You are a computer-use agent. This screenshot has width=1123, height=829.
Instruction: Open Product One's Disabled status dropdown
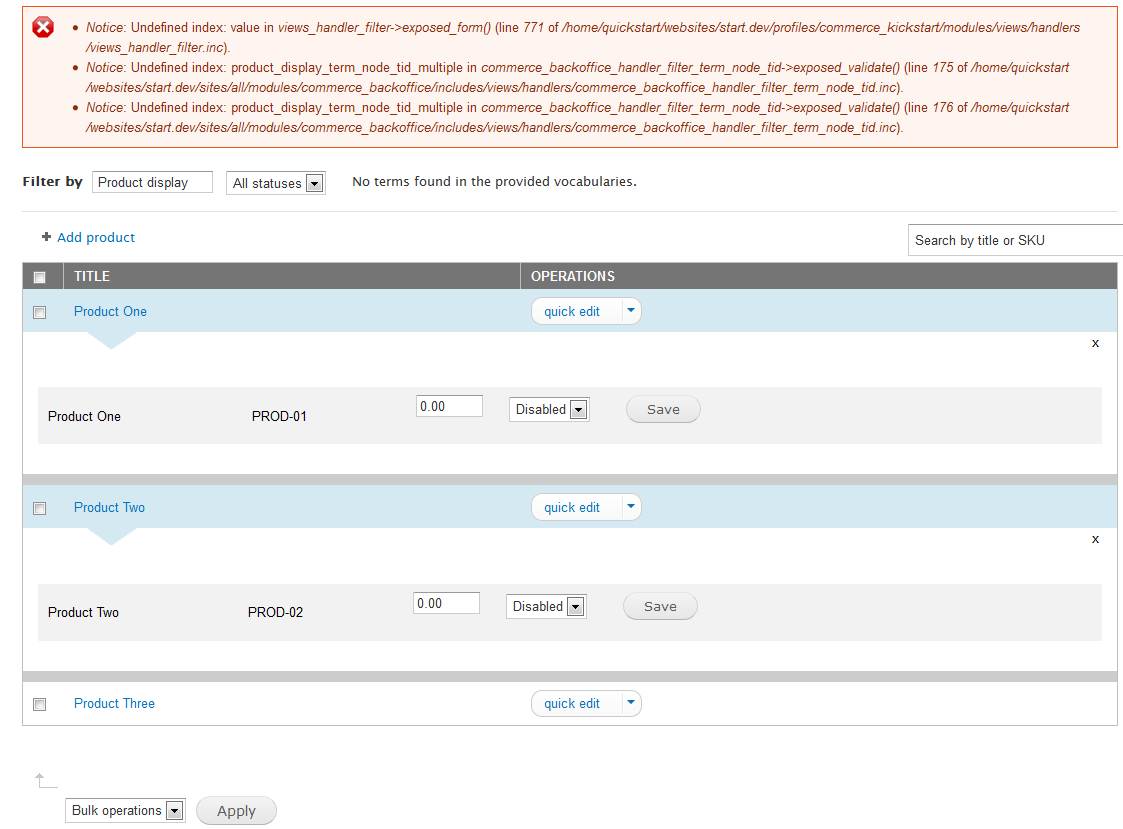point(580,409)
